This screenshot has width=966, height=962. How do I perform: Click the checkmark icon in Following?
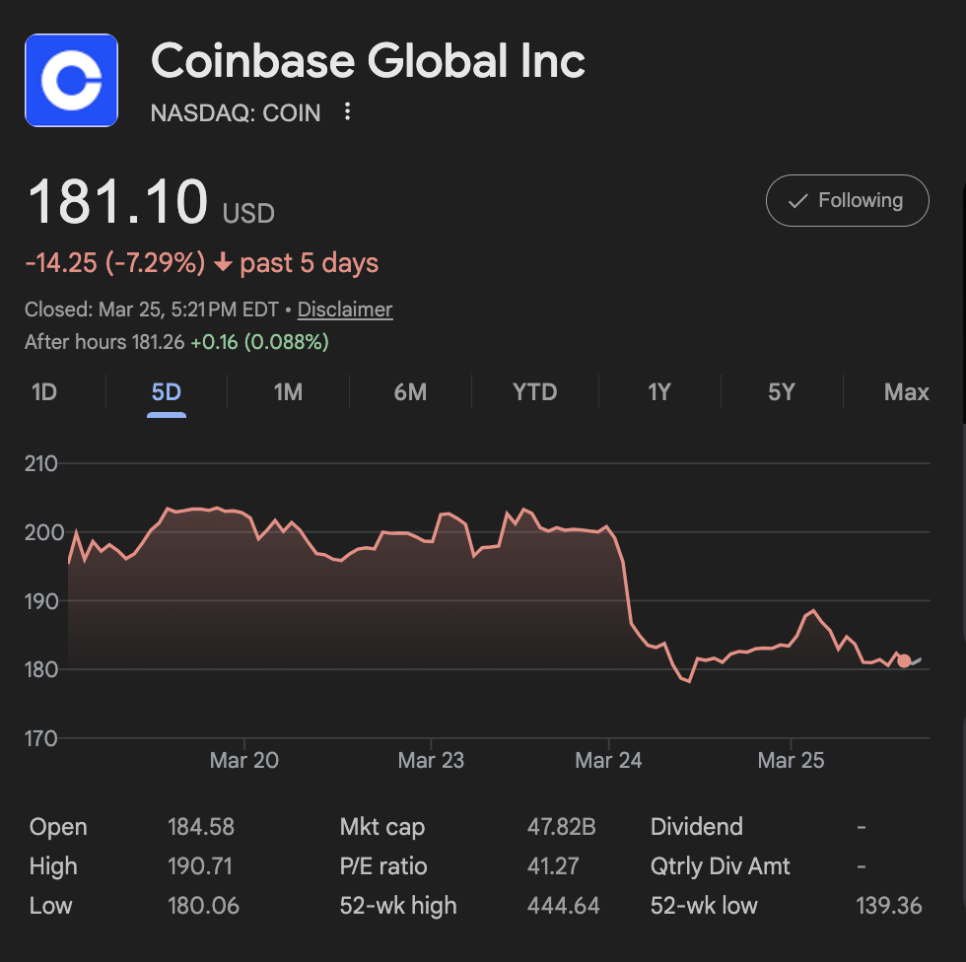click(798, 201)
